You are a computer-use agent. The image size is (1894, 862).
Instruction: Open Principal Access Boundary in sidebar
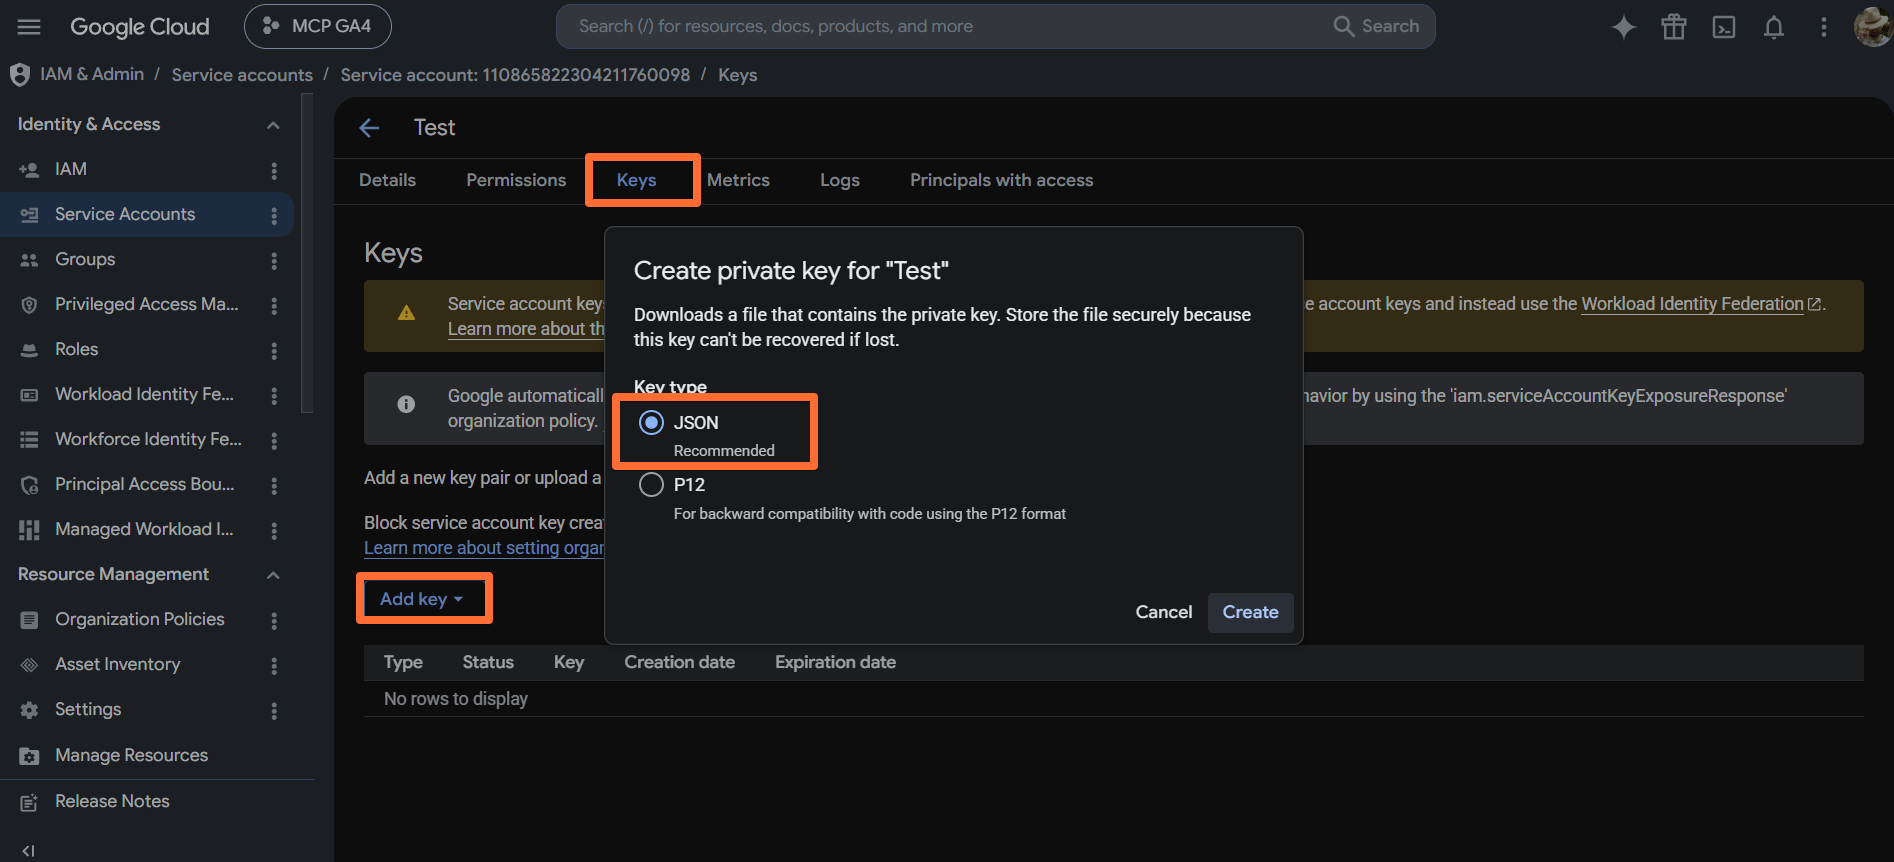[146, 485]
